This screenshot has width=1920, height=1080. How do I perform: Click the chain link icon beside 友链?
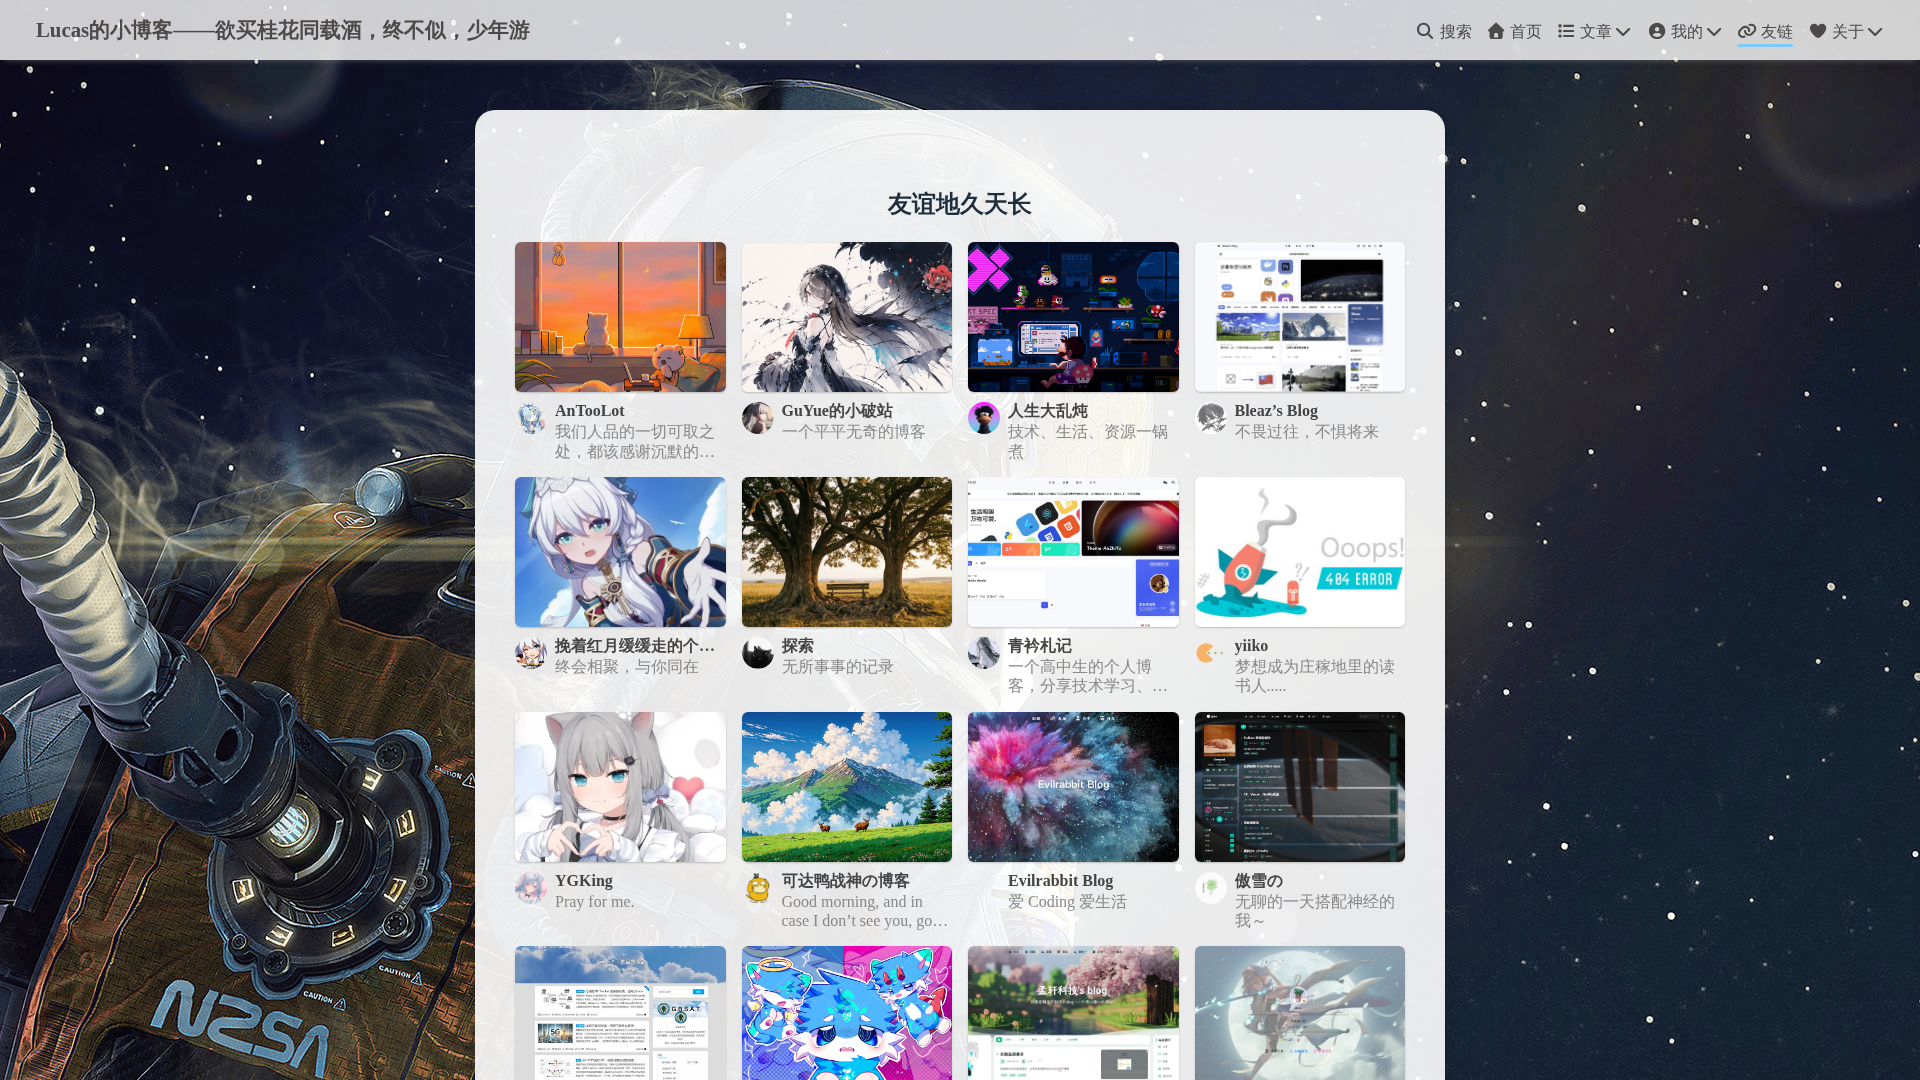click(x=1747, y=31)
